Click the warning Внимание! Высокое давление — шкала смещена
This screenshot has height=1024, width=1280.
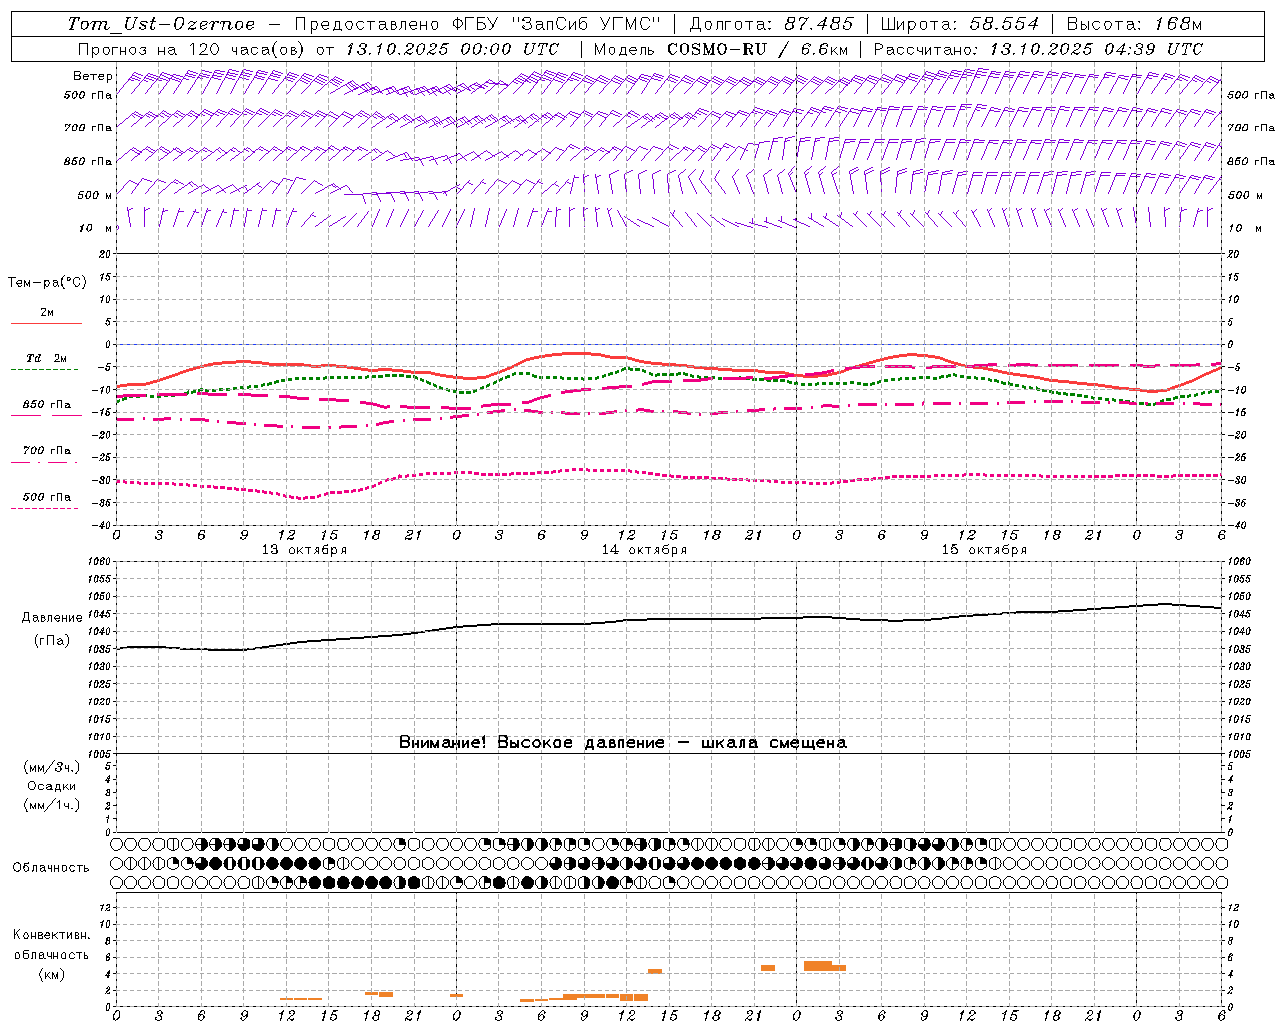pyautogui.click(x=623, y=743)
